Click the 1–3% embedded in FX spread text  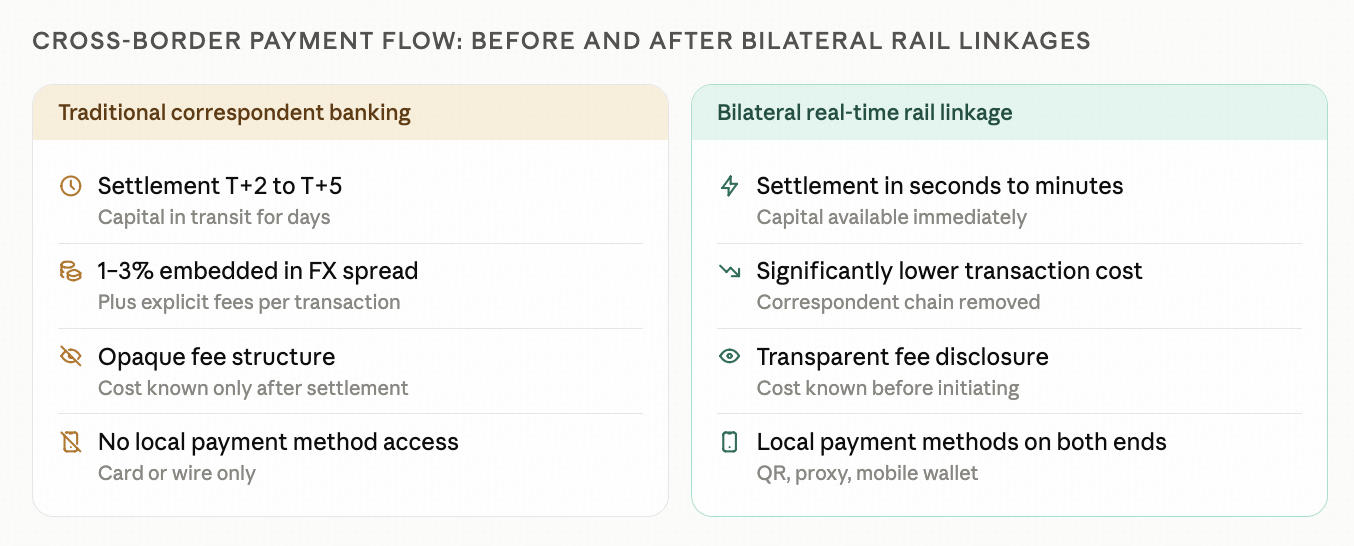coord(258,271)
